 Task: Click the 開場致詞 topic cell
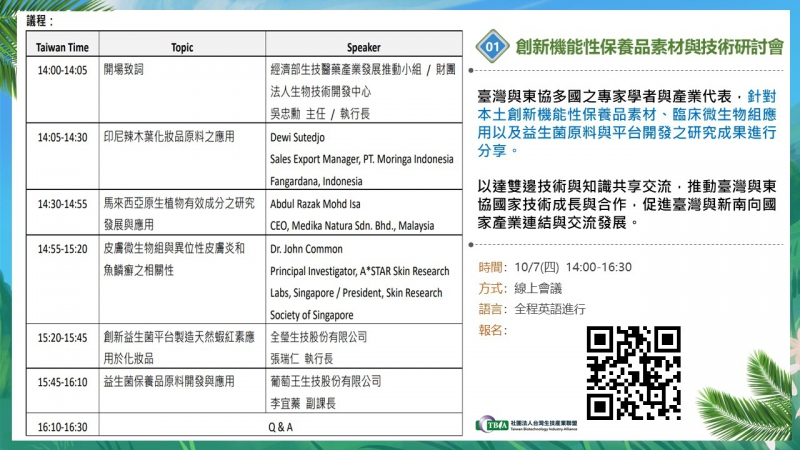(123, 71)
